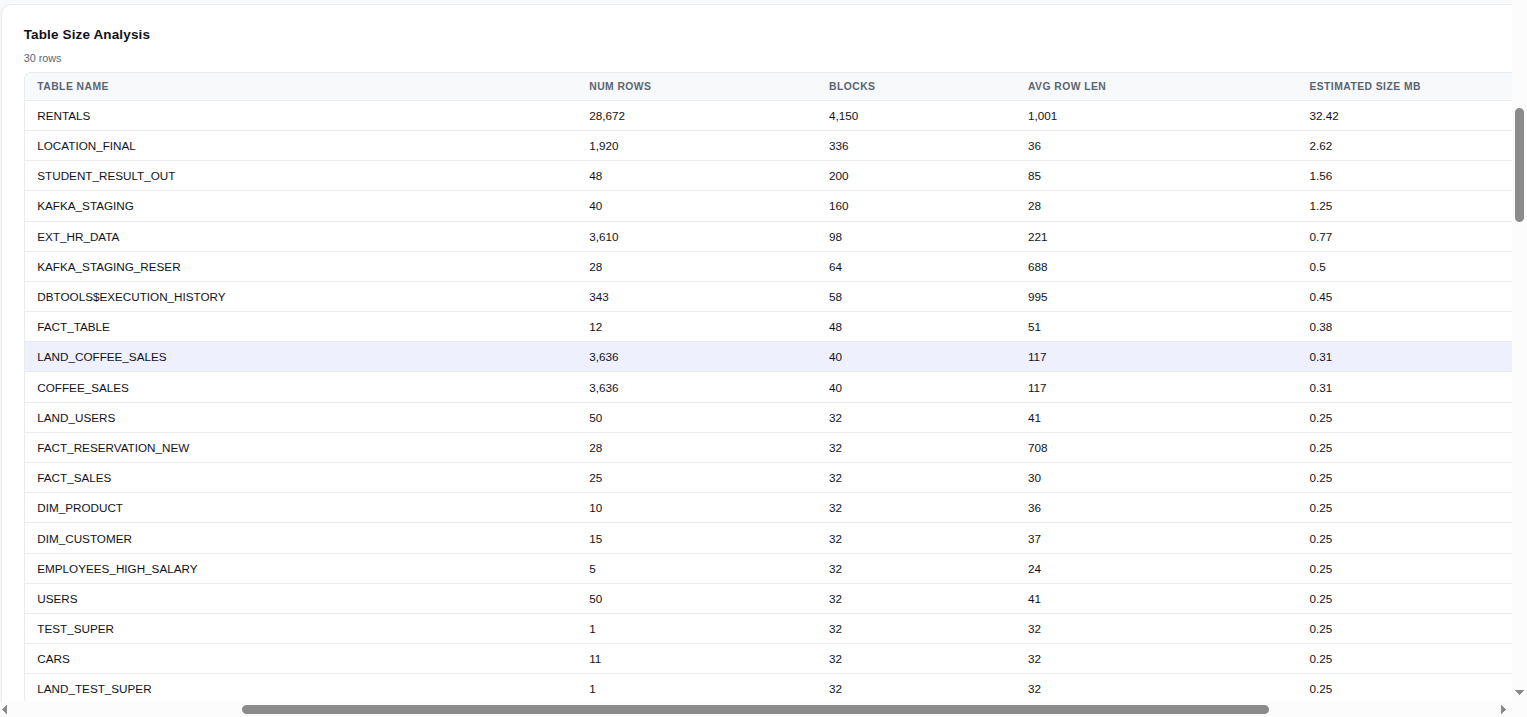The height and width of the screenshot is (717, 1527).
Task: Select the FACT_RESERVATION_NEW row name
Action: point(113,448)
